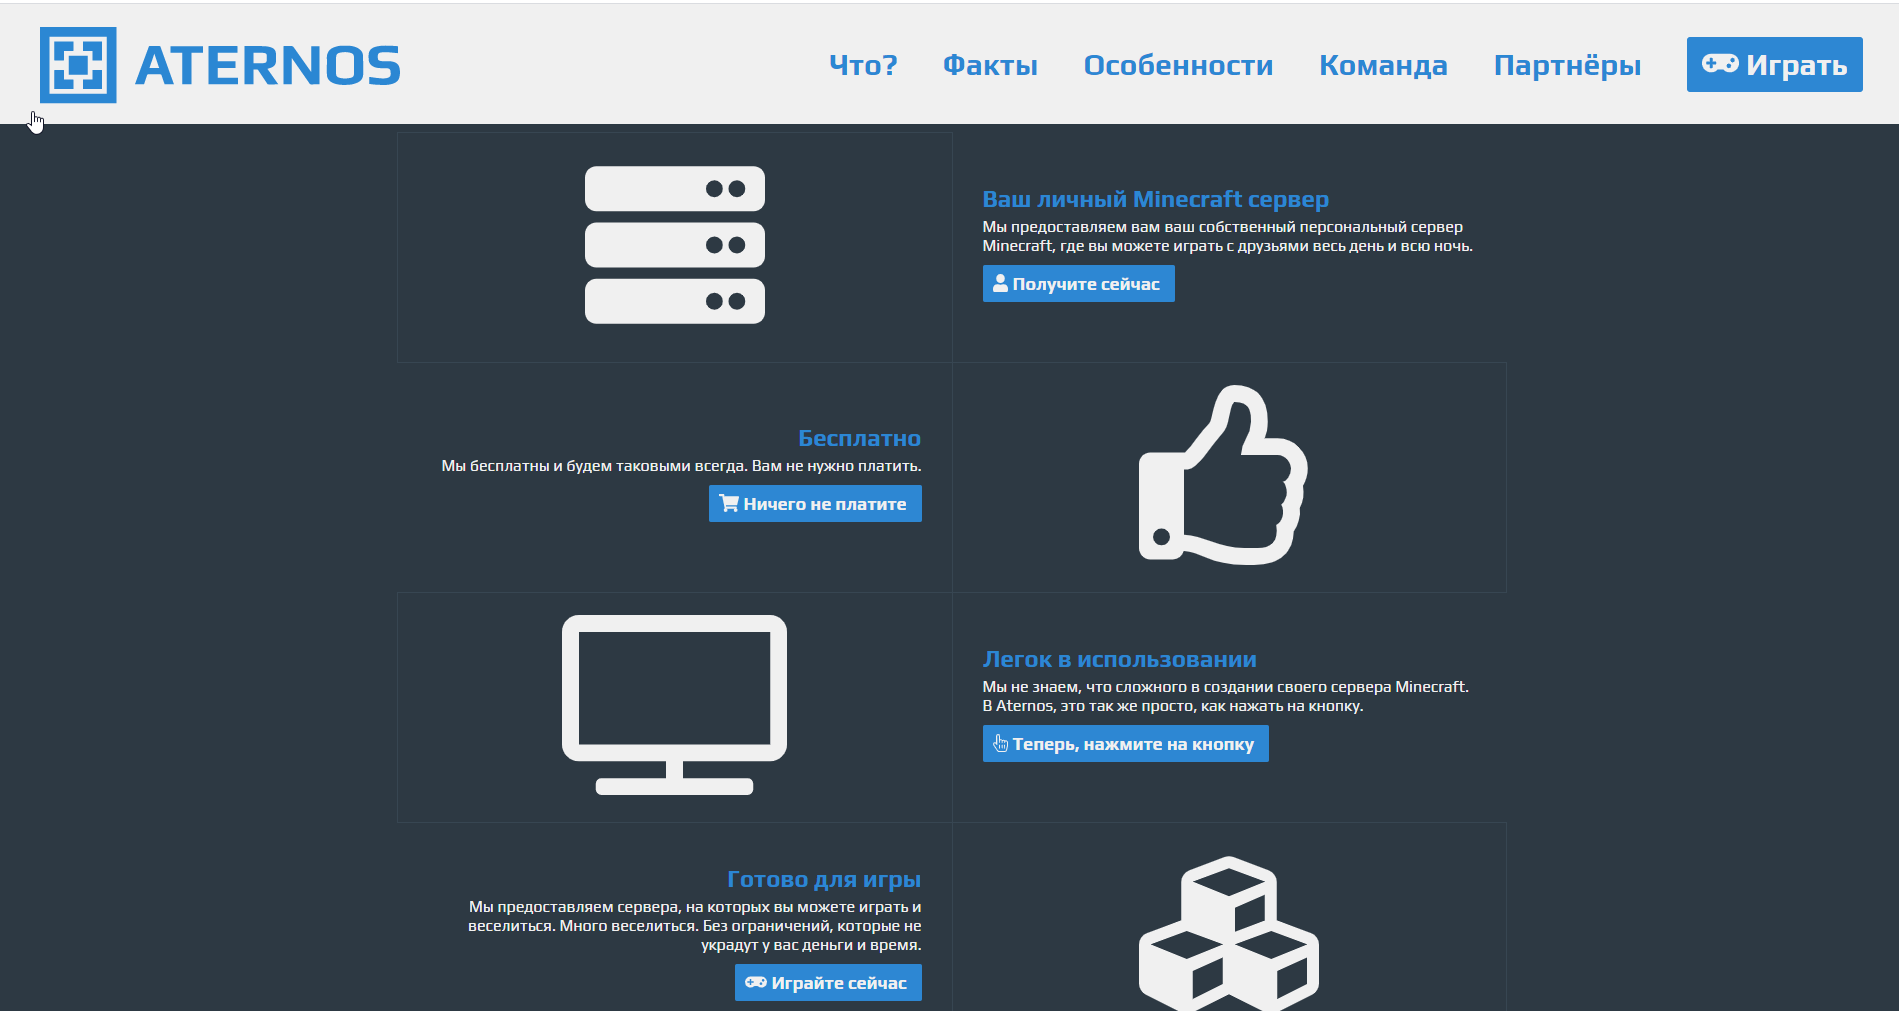
Task: Click the paragraph starting Мы бесплатны и будем
Action: click(x=681, y=466)
